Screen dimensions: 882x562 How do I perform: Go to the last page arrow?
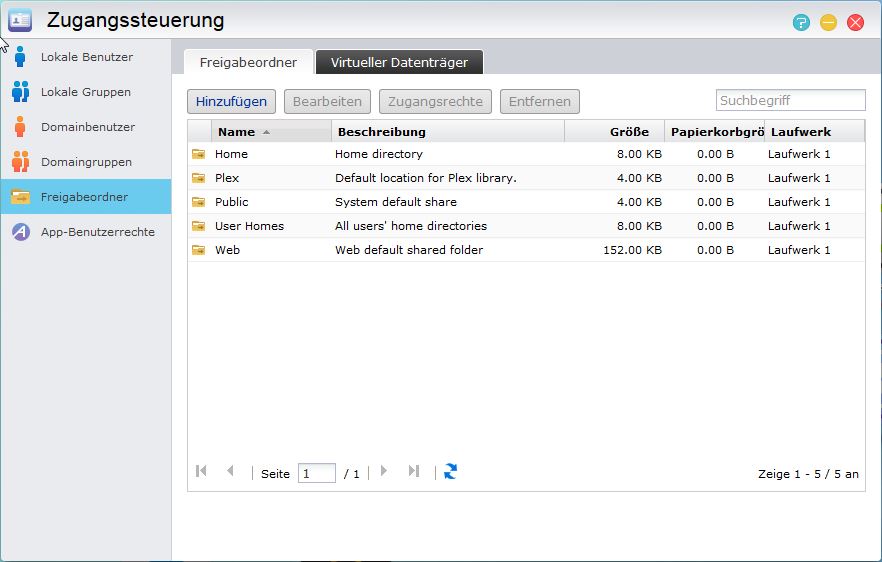(x=413, y=471)
